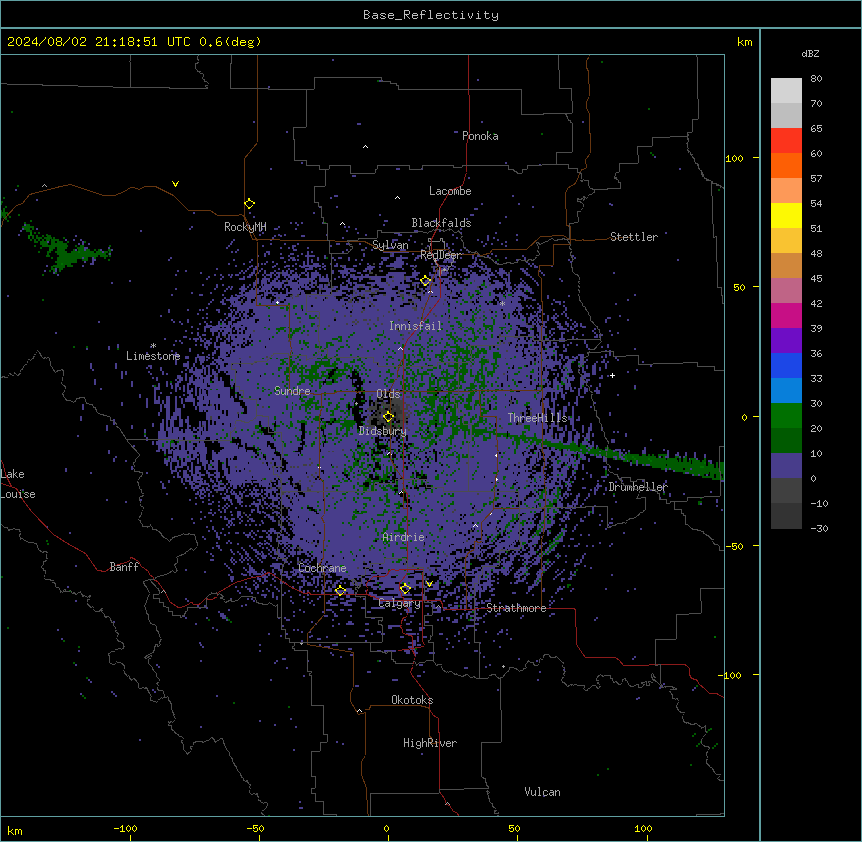The height and width of the screenshot is (842, 862).
Task: Click the light blue 33-30 dBZ swatch
Action: tap(786, 391)
